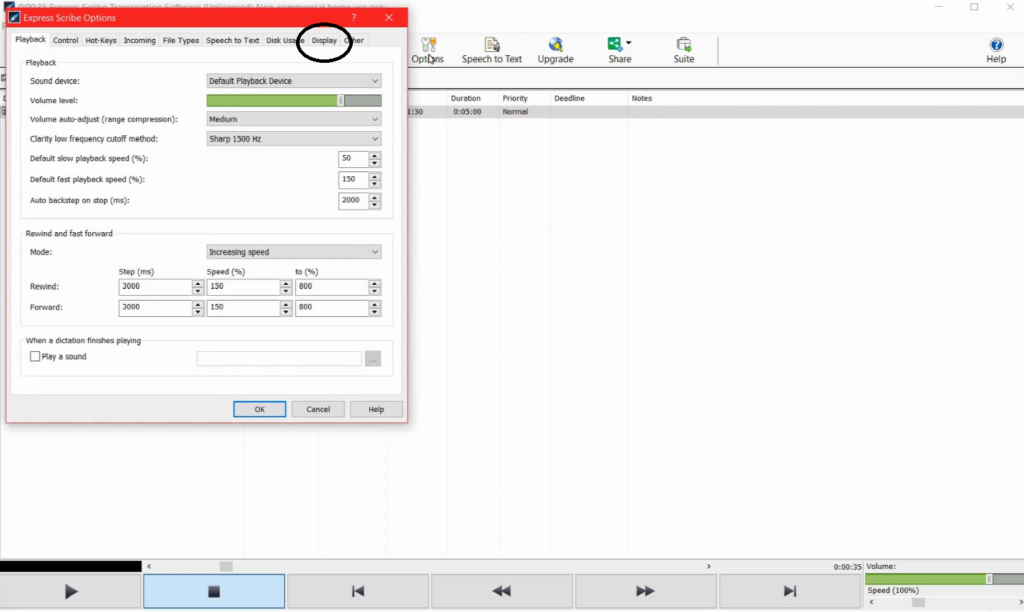Click the Forward speed input field

(x=244, y=308)
